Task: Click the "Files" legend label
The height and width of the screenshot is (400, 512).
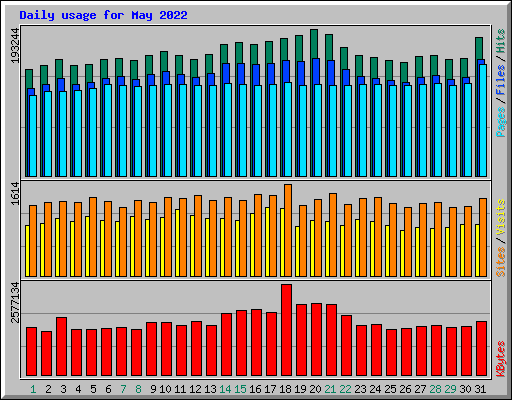Action: [501, 79]
